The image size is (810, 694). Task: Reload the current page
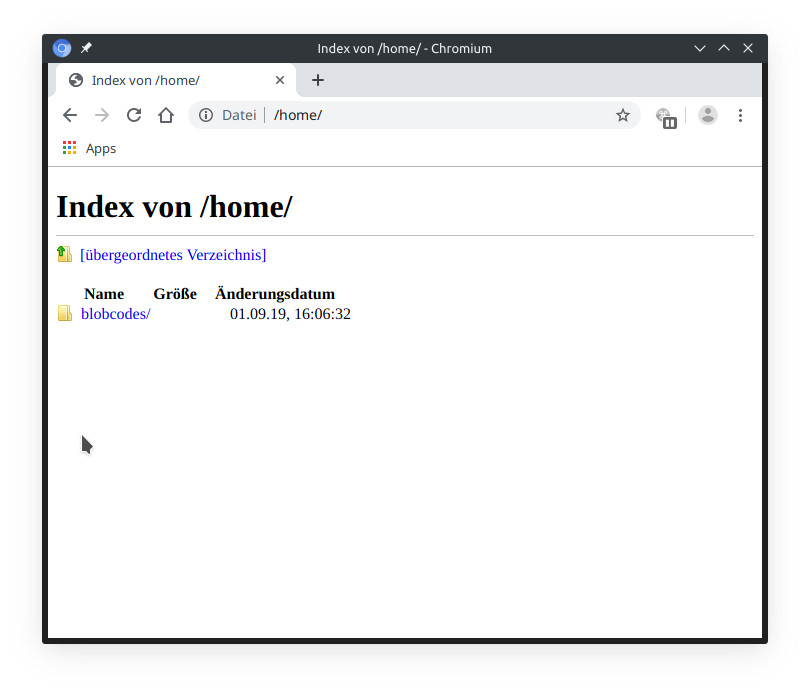click(134, 115)
